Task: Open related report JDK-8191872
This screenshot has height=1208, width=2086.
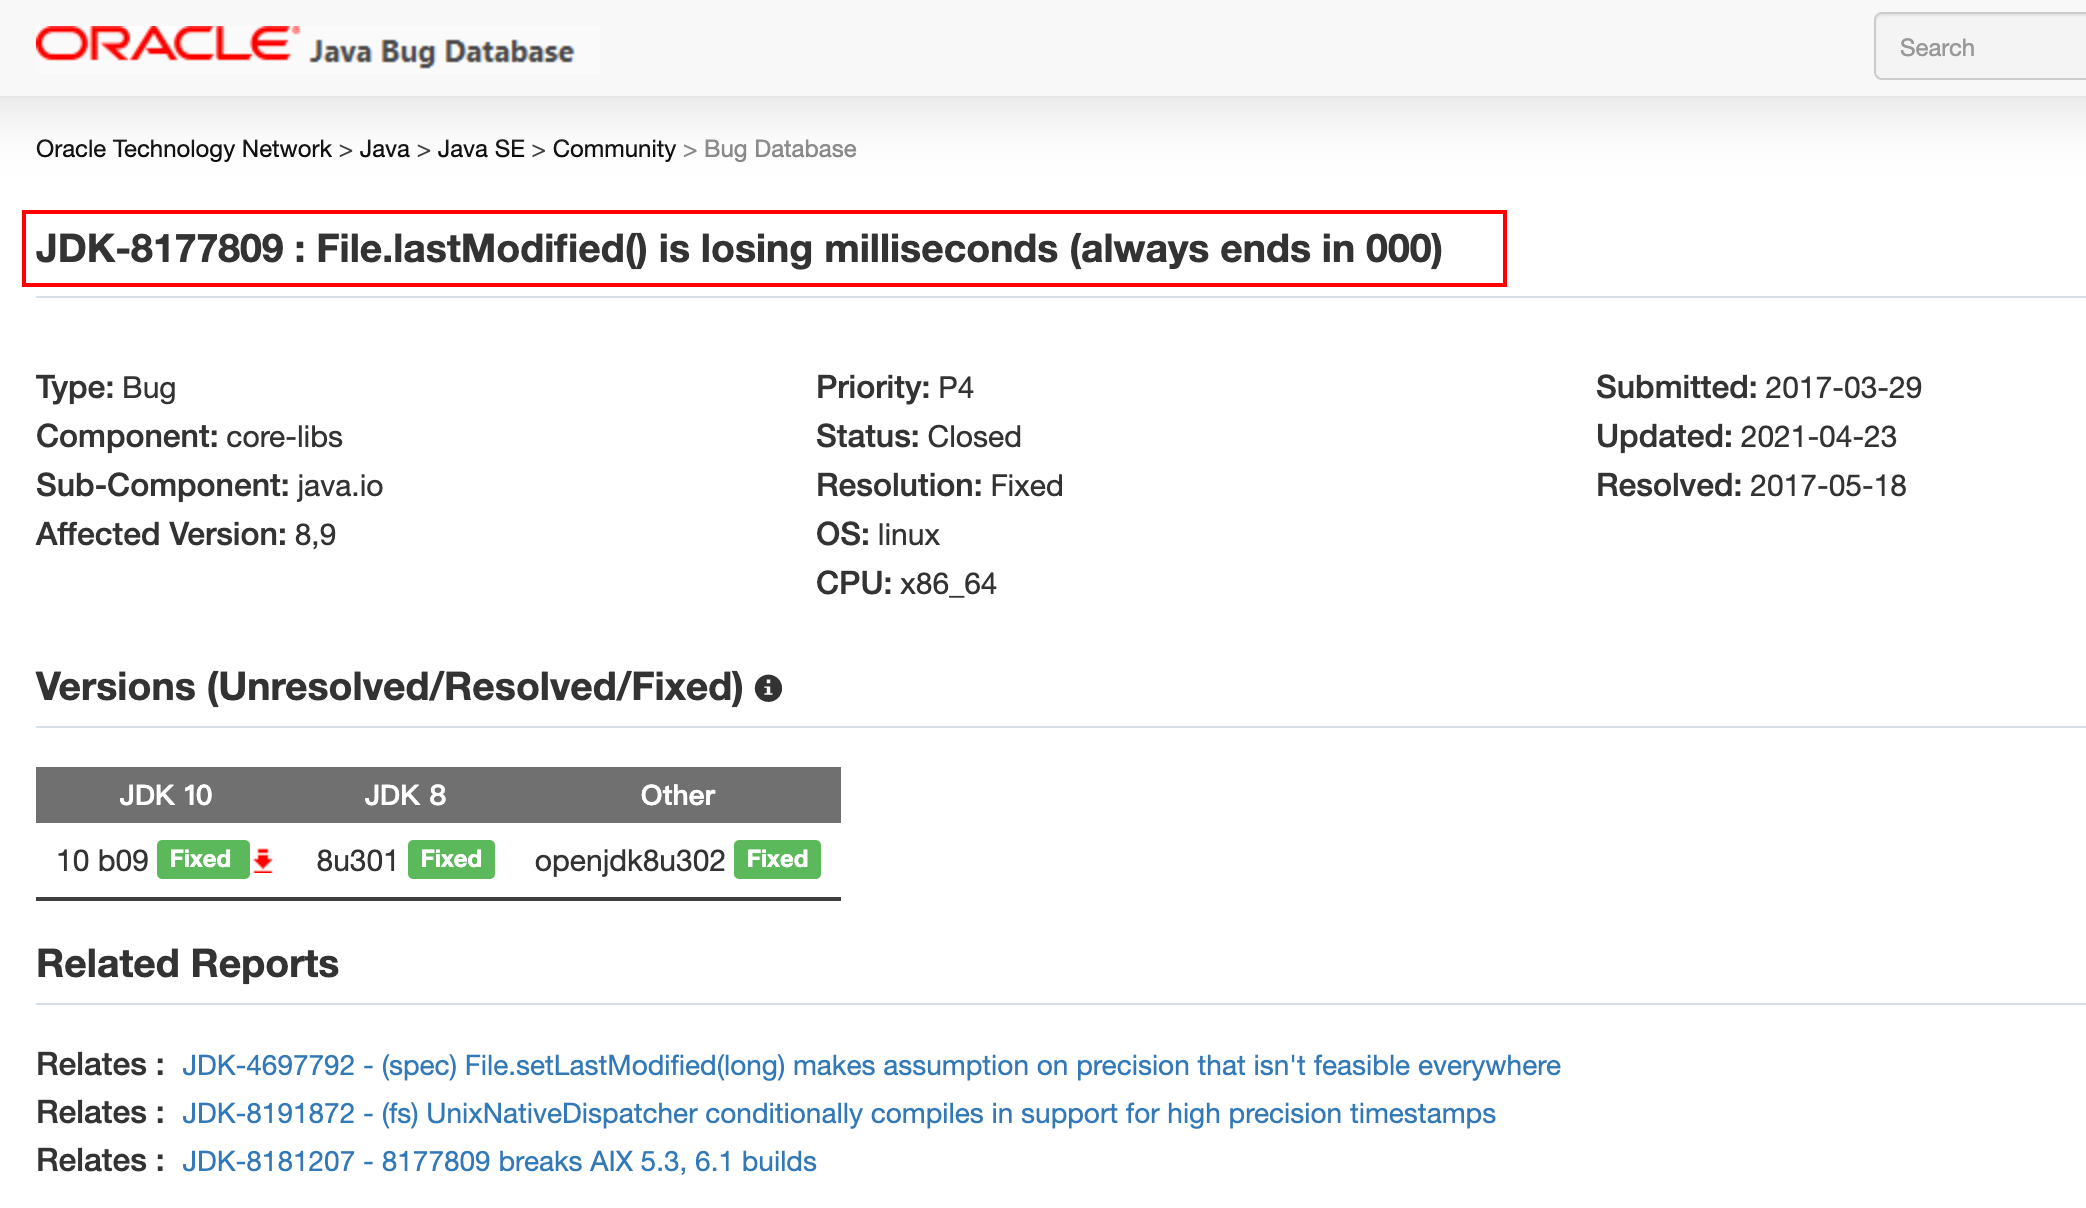Action: (x=839, y=1113)
